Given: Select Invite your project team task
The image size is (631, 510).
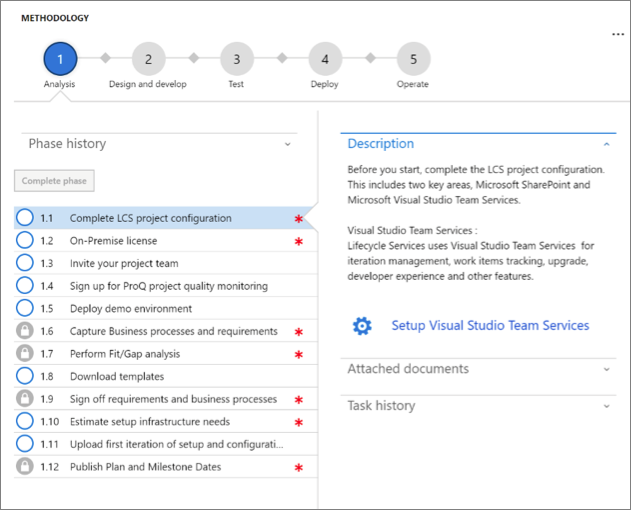Looking at the screenshot, I should click(124, 263).
